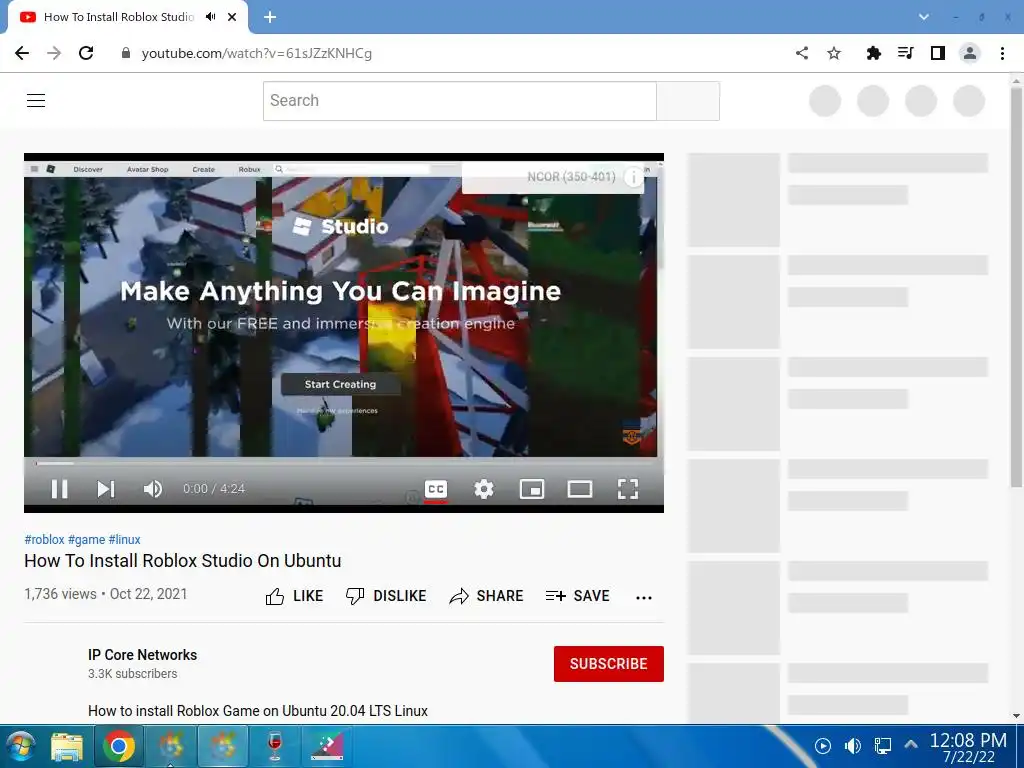
Task: Adjust system volume in tray
Action: [852, 746]
